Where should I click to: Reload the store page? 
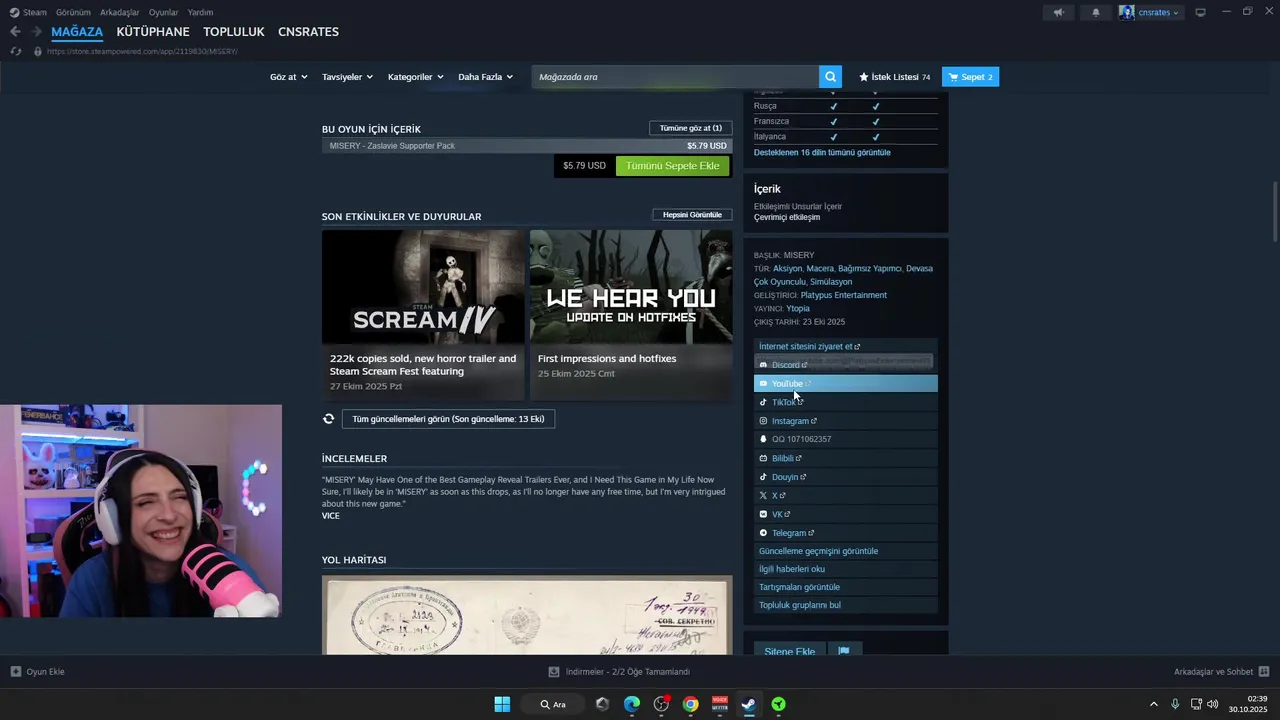click(x=15, y=51)
